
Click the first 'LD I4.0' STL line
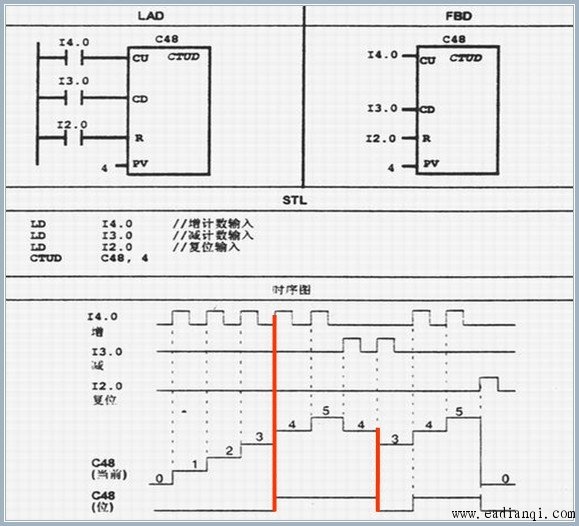(x=81, y=224)
